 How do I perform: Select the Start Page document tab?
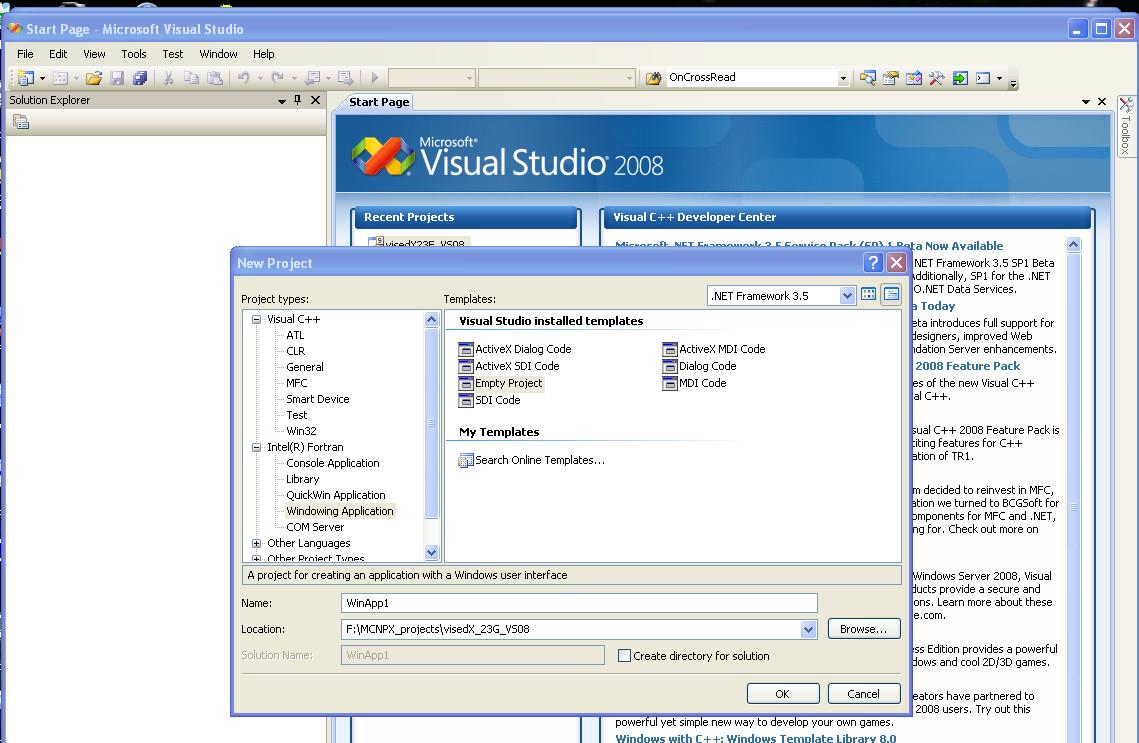(x=378, y=102)
